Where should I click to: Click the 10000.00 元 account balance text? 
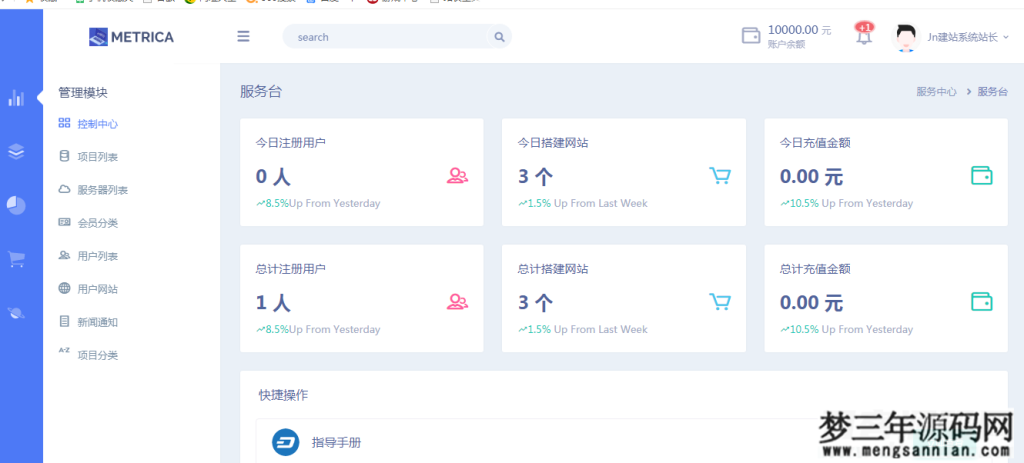click(799, 29)
